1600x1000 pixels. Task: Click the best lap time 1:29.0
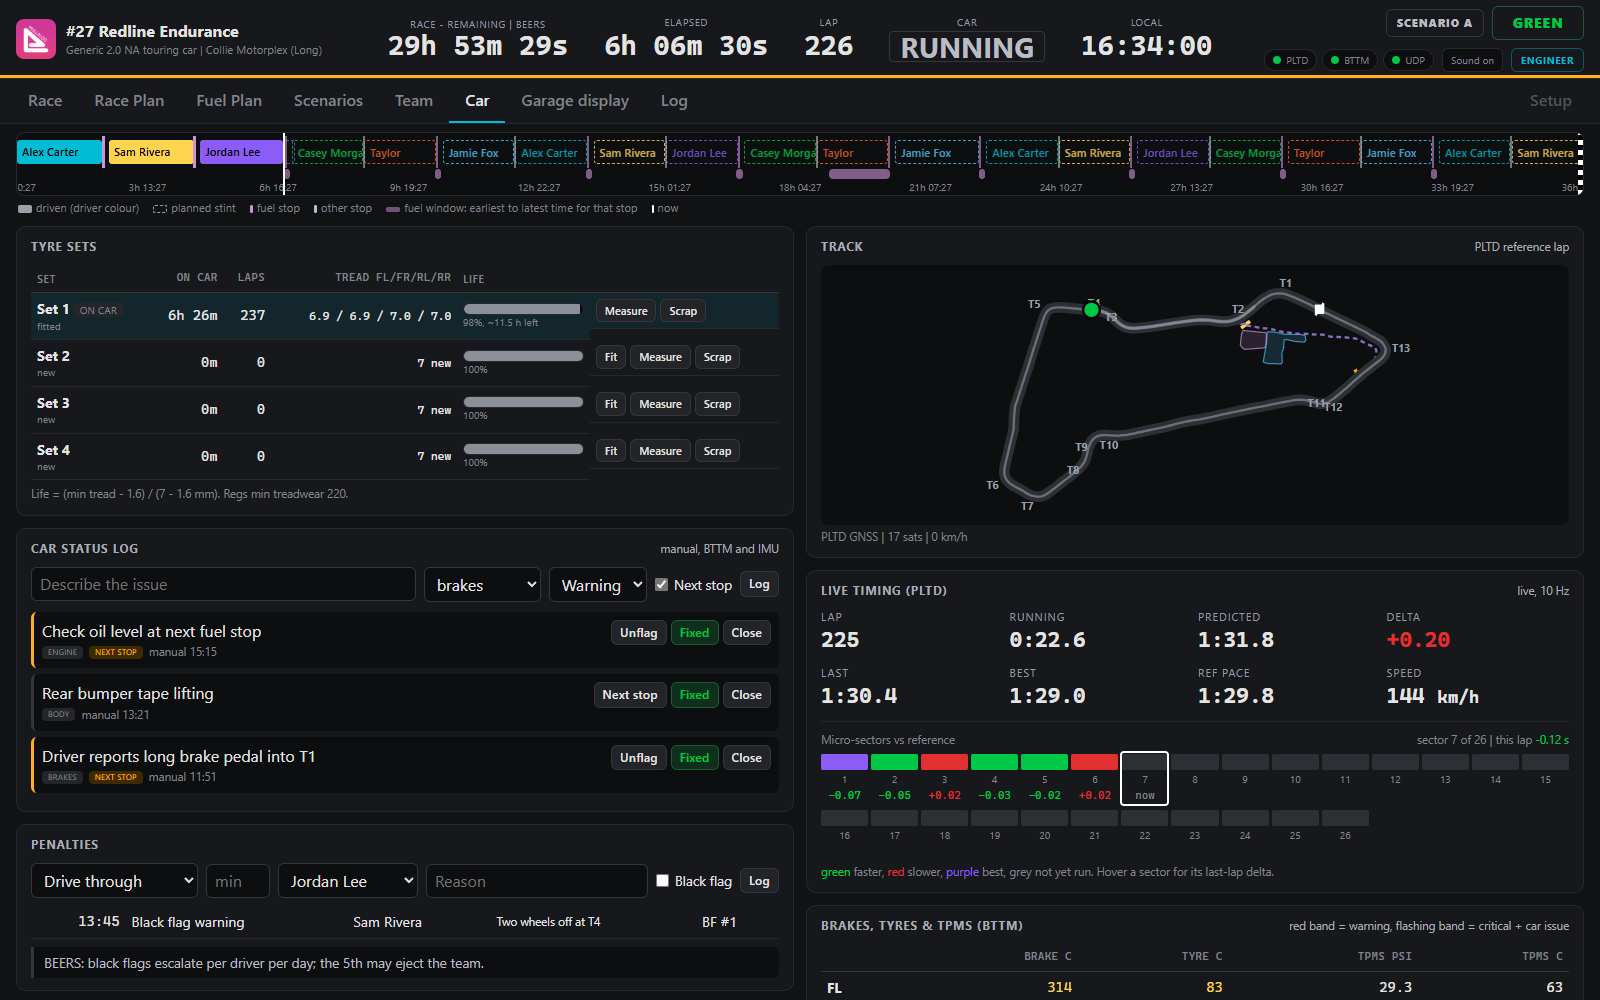pyautogui.click(x=1047, y=696)
